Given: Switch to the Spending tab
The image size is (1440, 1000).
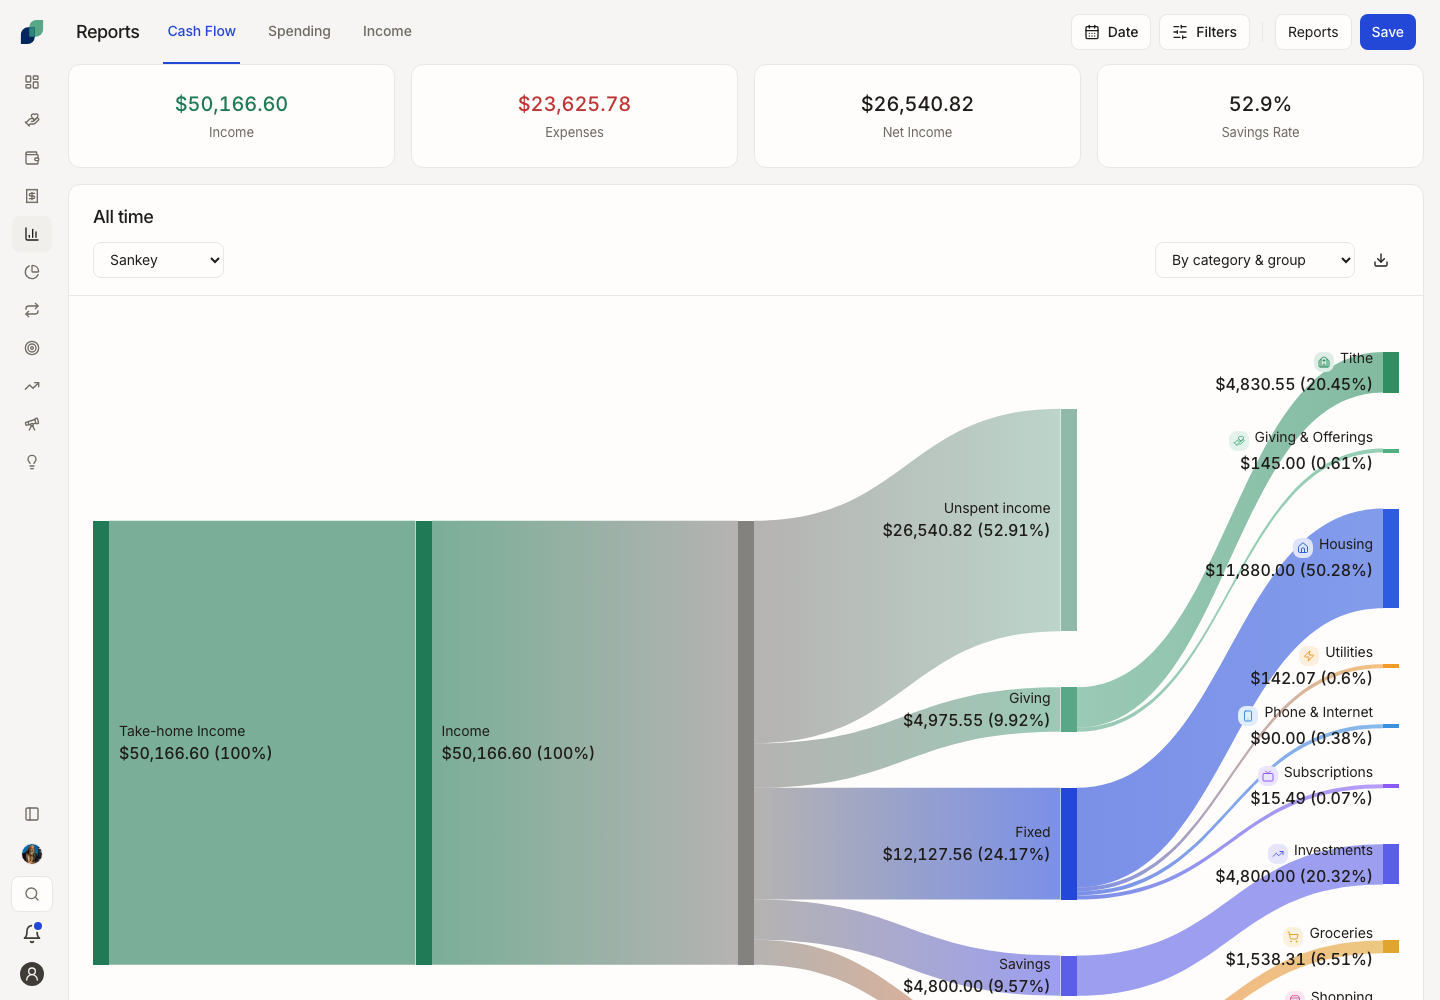Looking at the screenshot, I should 299,32.
